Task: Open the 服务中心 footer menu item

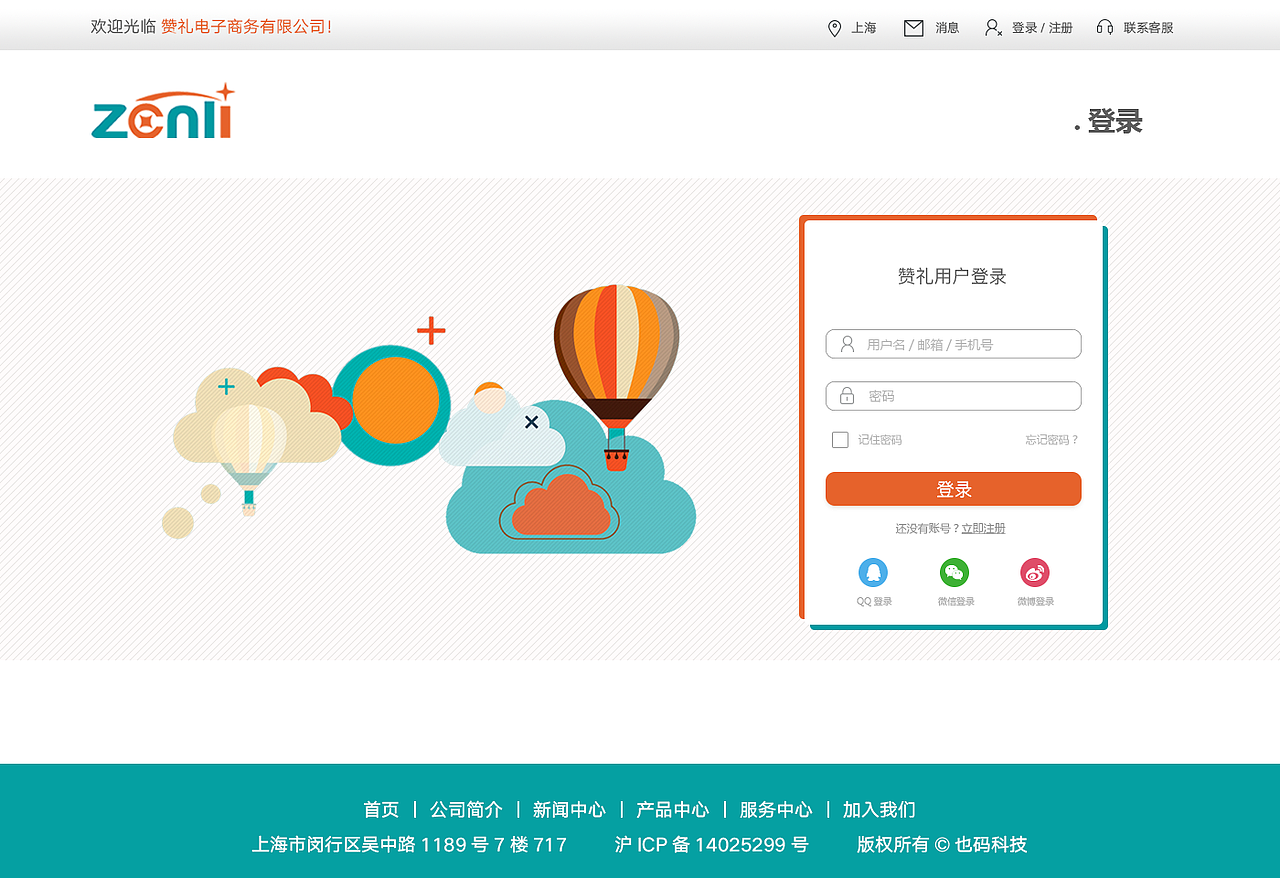Action: (776, 809)
